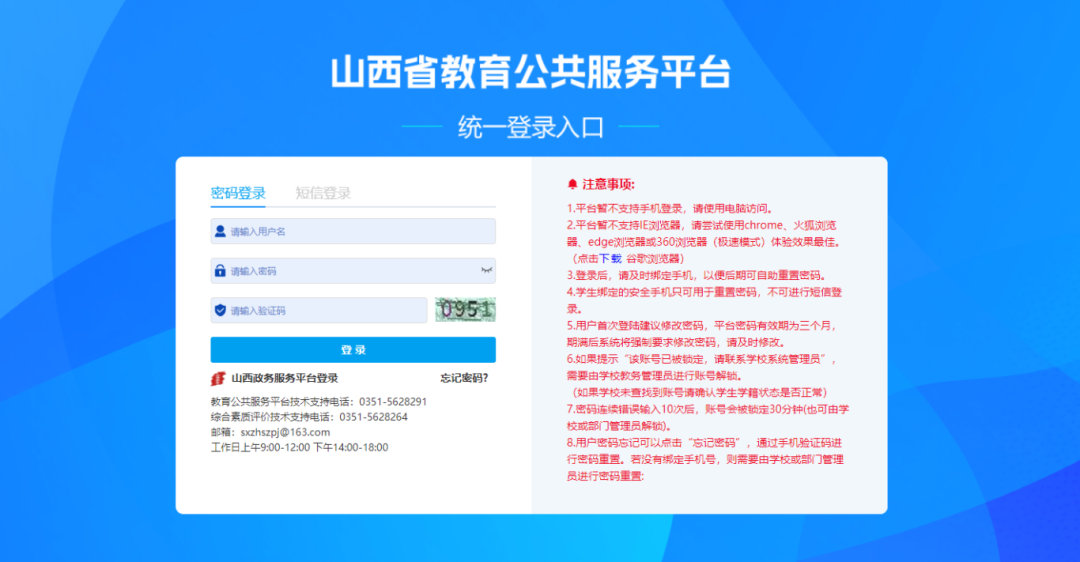Toggle password visibility eye icon
The image size is (1080, 562).
[x=486, y=271]
